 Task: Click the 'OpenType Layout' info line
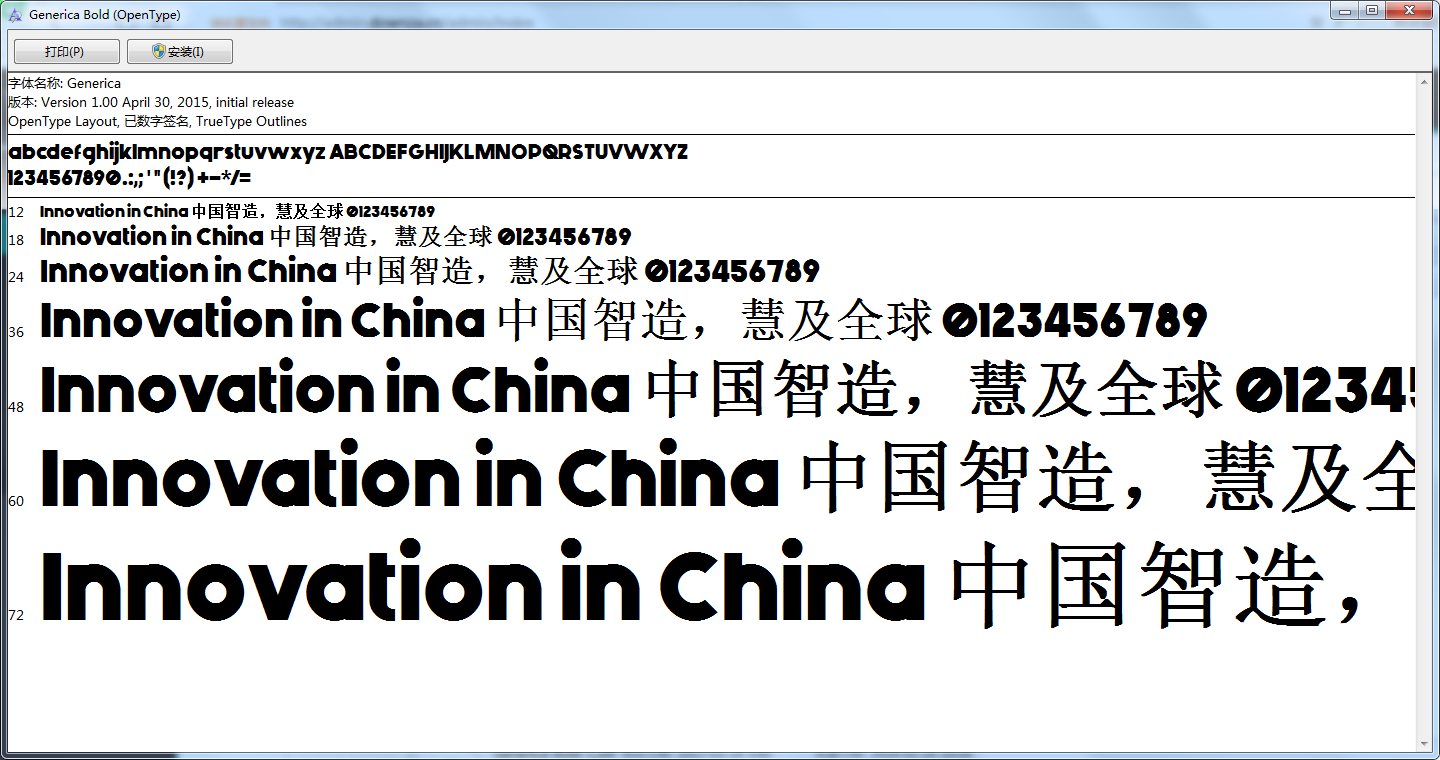coord(158,121)
